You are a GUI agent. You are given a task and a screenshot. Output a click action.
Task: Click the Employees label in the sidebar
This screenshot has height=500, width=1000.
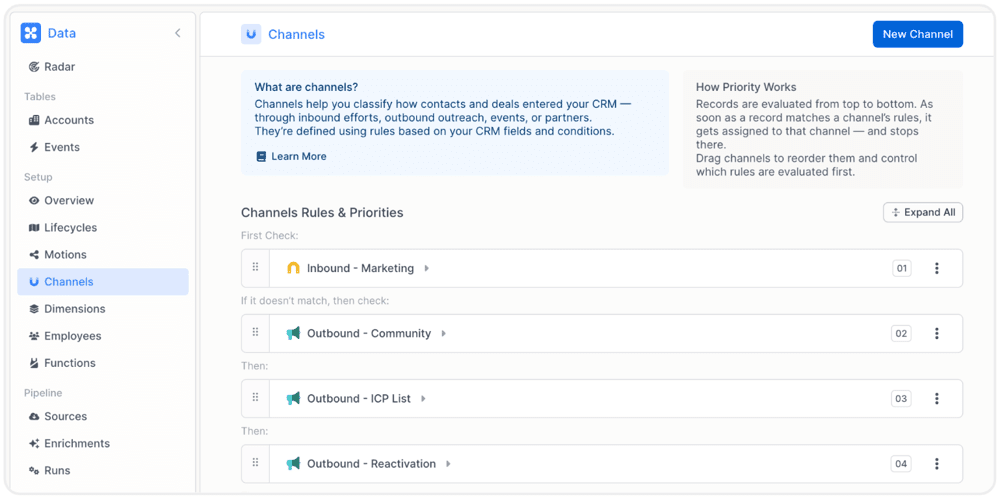coord(73,336)
